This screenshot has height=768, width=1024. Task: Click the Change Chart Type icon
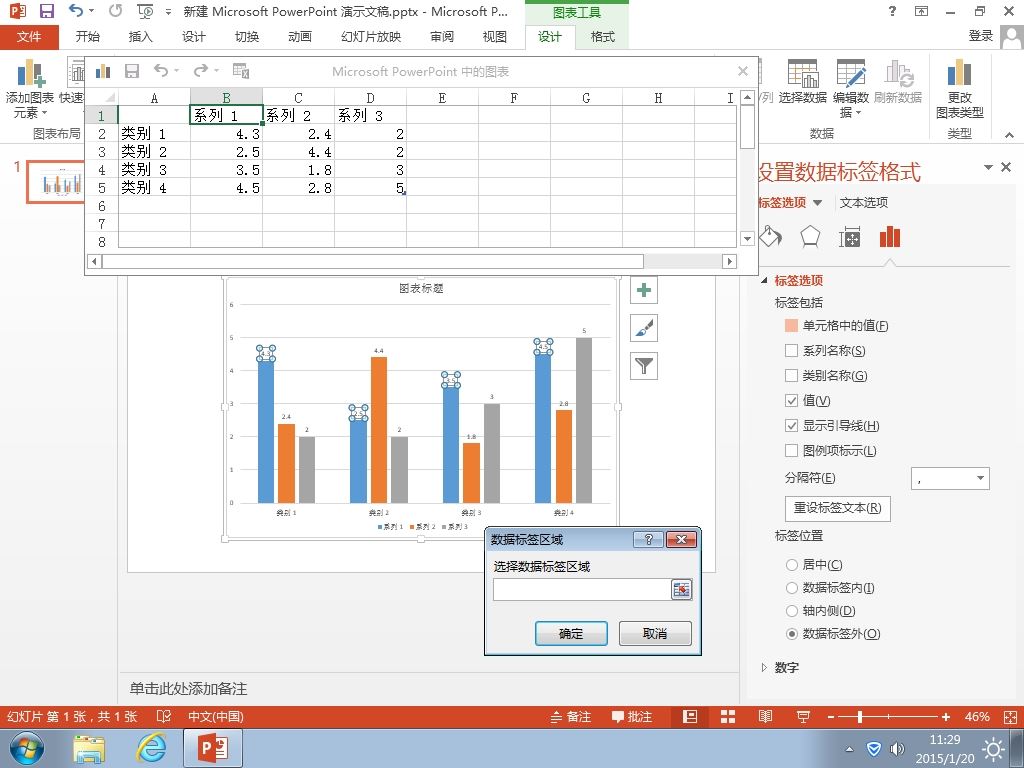(x=959, y=73)
